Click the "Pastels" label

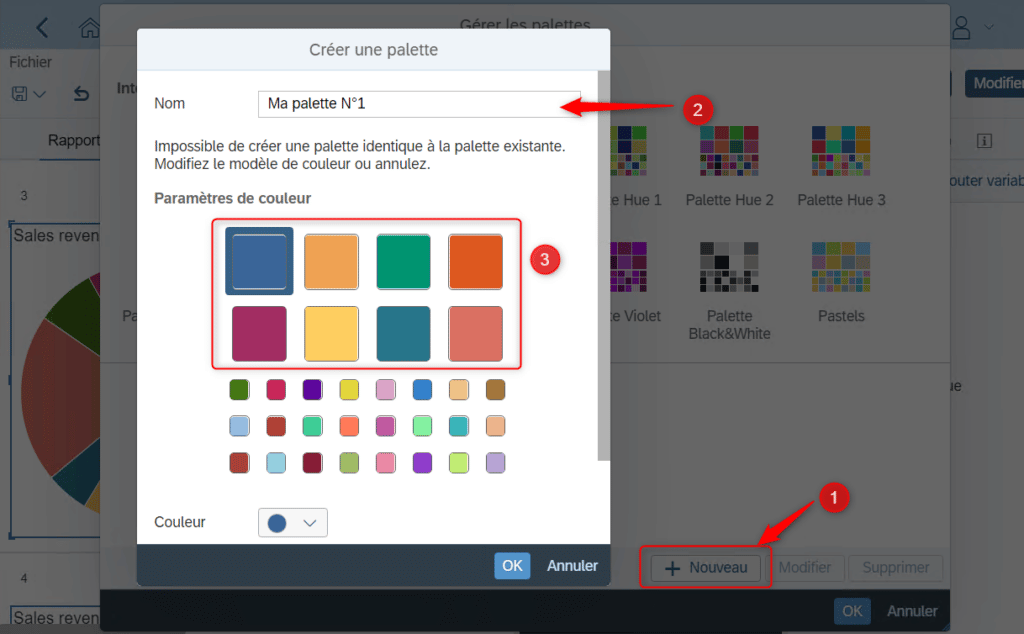tap(841, 316)
